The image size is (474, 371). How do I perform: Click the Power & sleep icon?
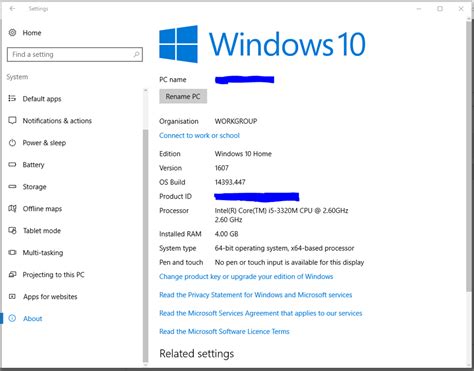tap(12, 143)
